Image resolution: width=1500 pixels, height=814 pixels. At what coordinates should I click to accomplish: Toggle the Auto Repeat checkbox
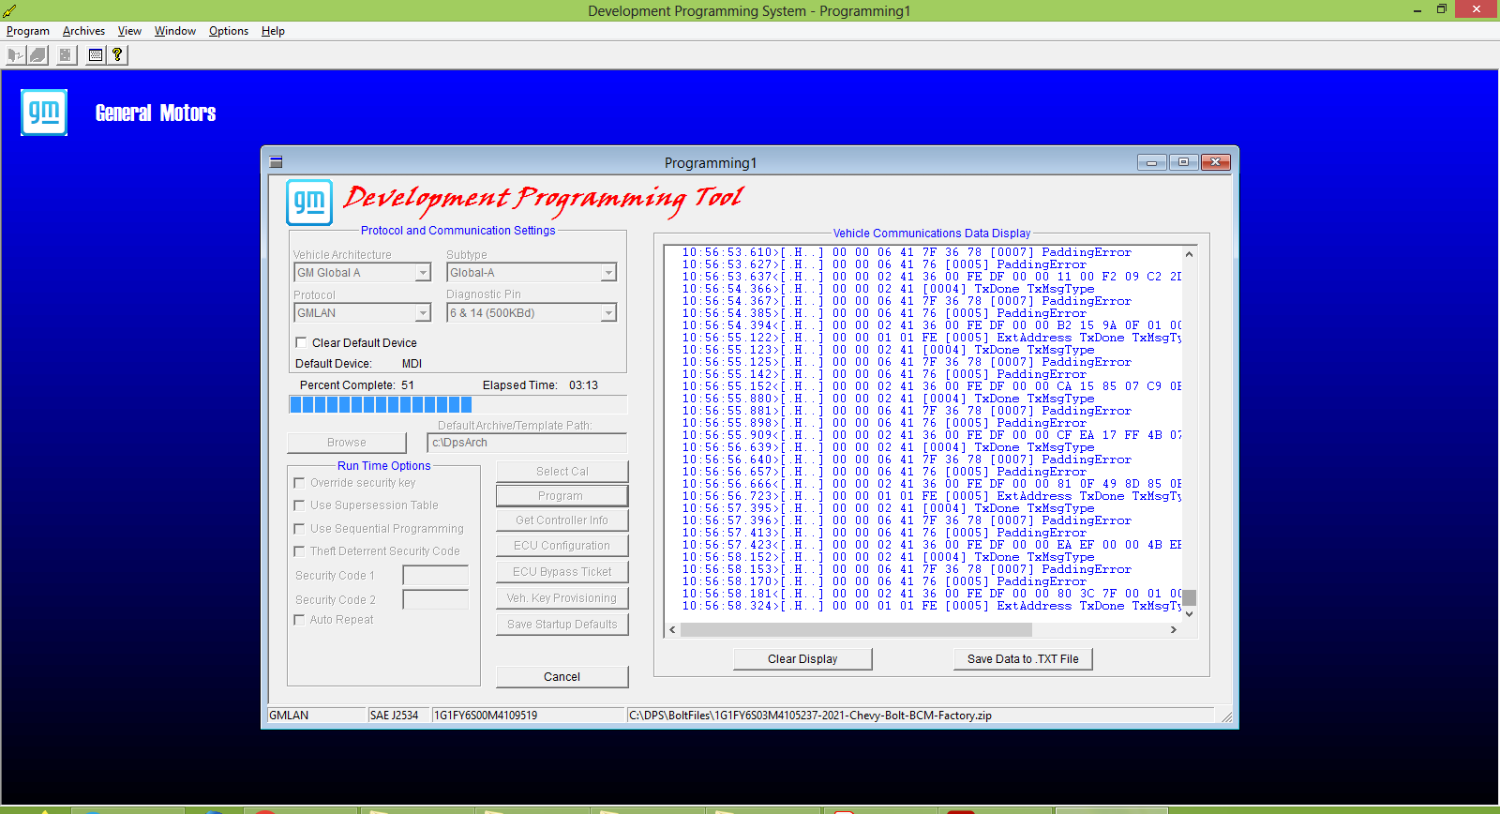click(x=299, y=620)
